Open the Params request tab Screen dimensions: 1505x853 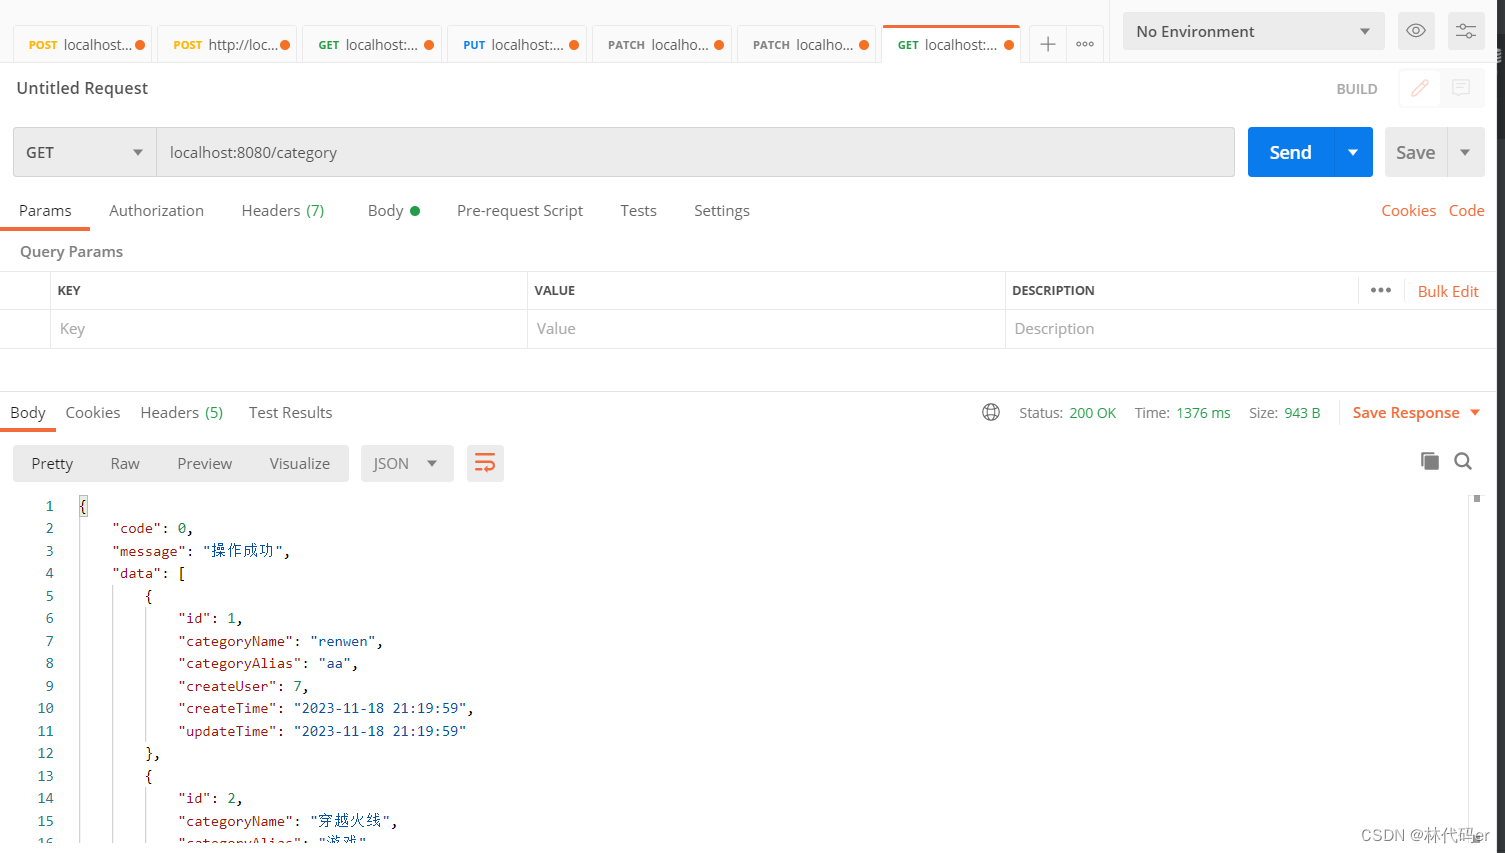pyautogui.click(x=45, y=210)
